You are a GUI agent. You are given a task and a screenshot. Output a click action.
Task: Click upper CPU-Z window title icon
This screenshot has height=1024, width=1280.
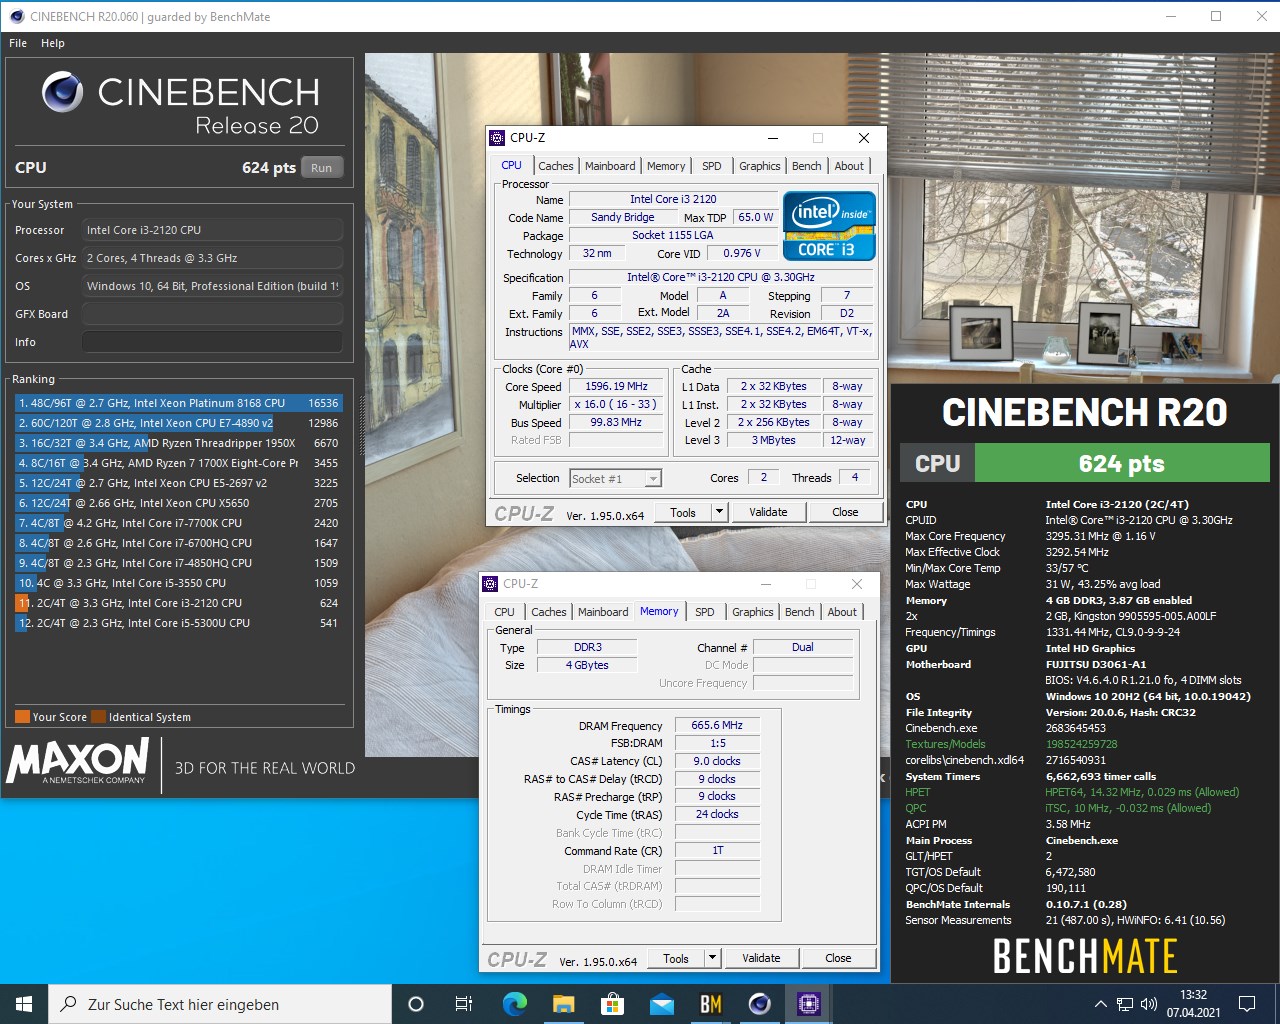497,138
